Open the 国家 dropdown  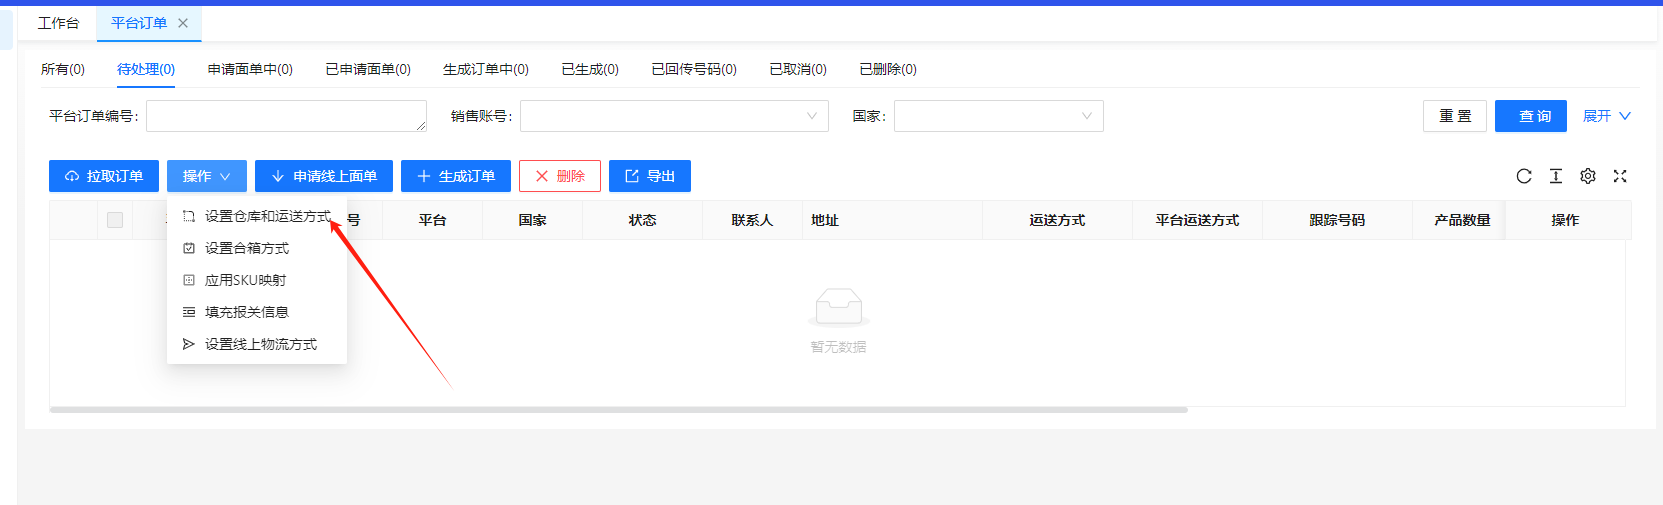pos(997,116)
